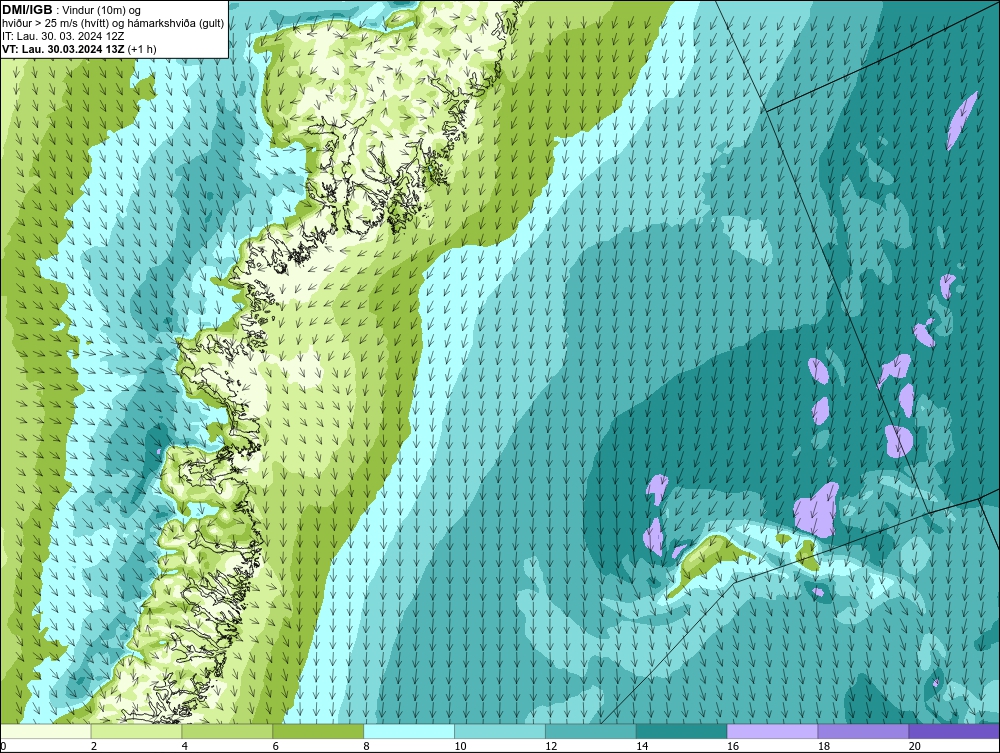Click the 2–4 m/s light green legend swatch
This screenshot has width=1000, height=753.
[136, 731]
